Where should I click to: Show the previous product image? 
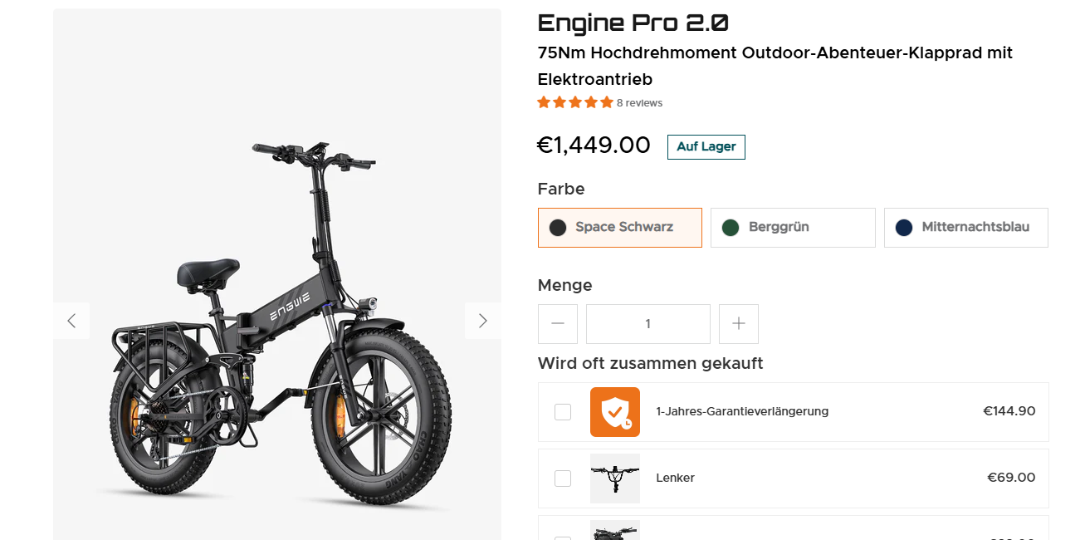pos(72,321)
